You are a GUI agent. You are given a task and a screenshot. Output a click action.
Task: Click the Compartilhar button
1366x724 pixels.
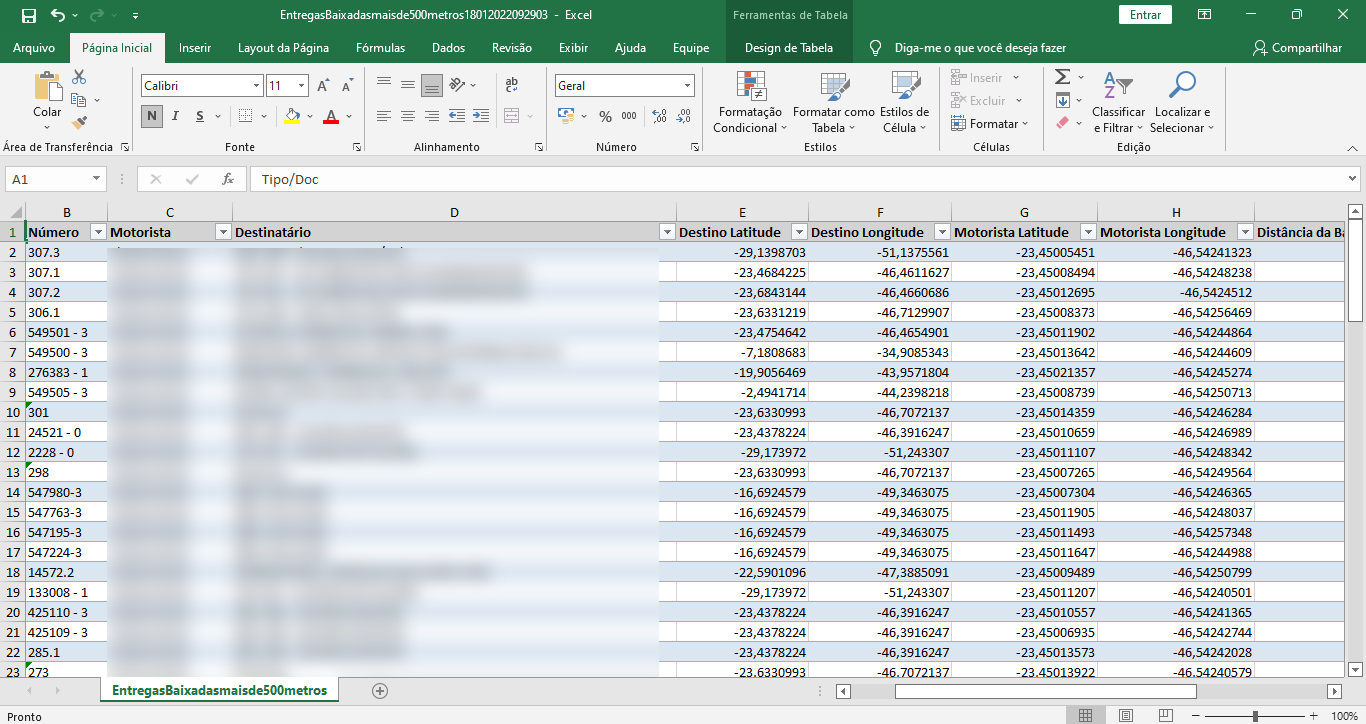[x=1297, y=48]
